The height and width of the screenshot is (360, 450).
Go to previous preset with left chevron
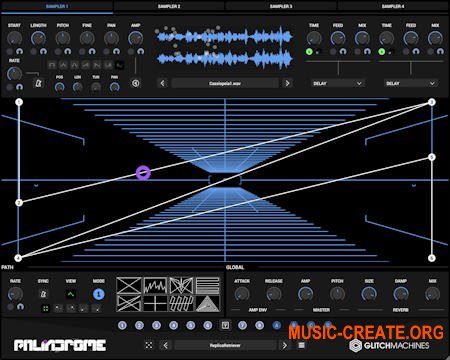click(x=166, y=345)
